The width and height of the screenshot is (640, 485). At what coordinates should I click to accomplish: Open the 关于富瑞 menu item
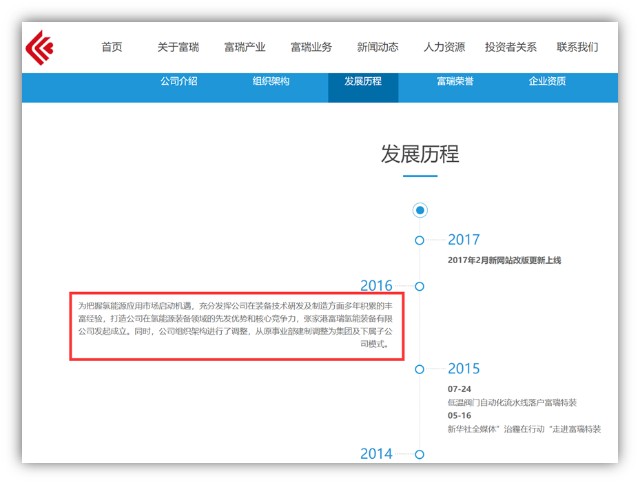(x=178, y=47)
